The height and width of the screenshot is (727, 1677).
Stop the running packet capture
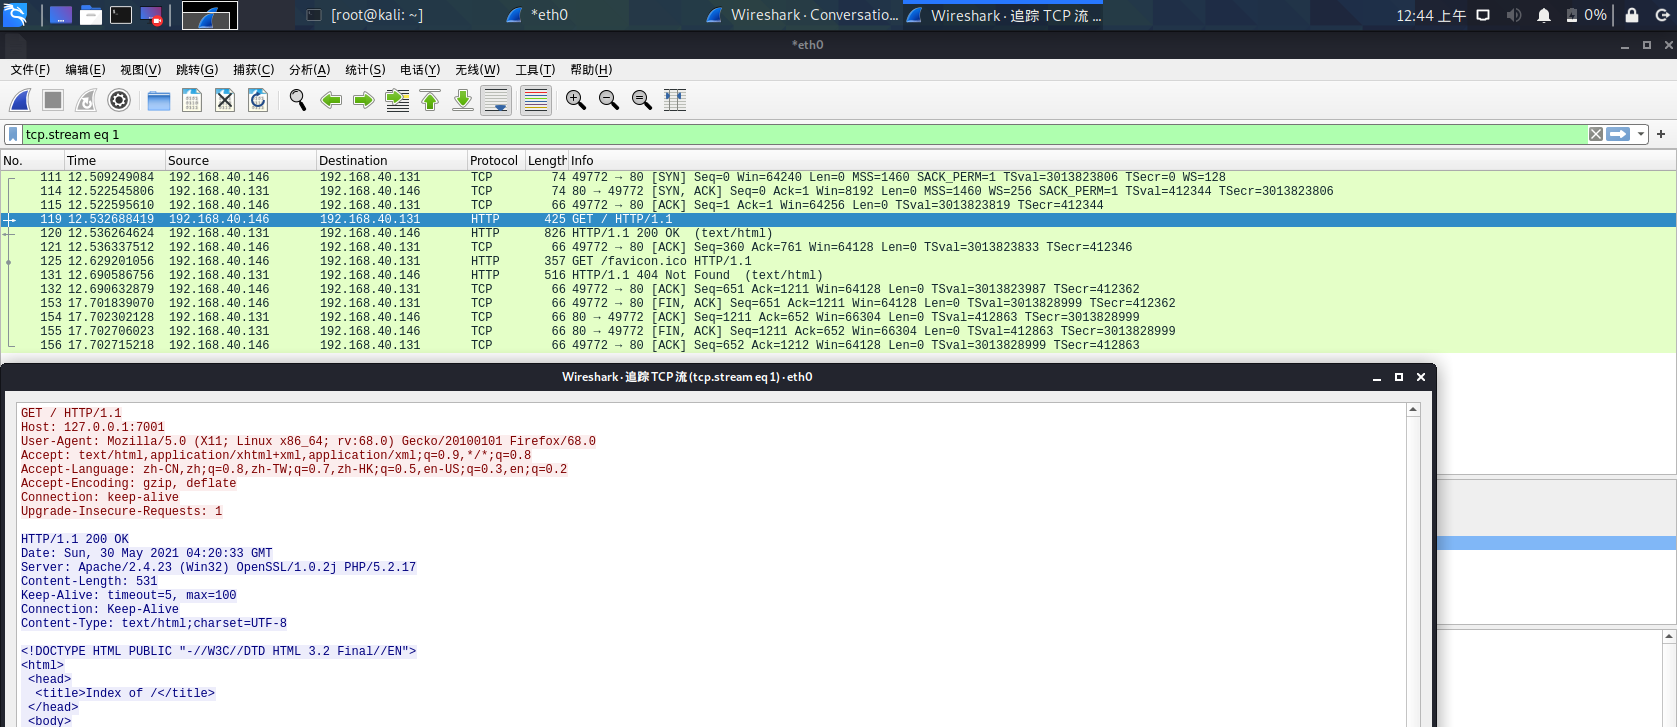coord(53,100)
